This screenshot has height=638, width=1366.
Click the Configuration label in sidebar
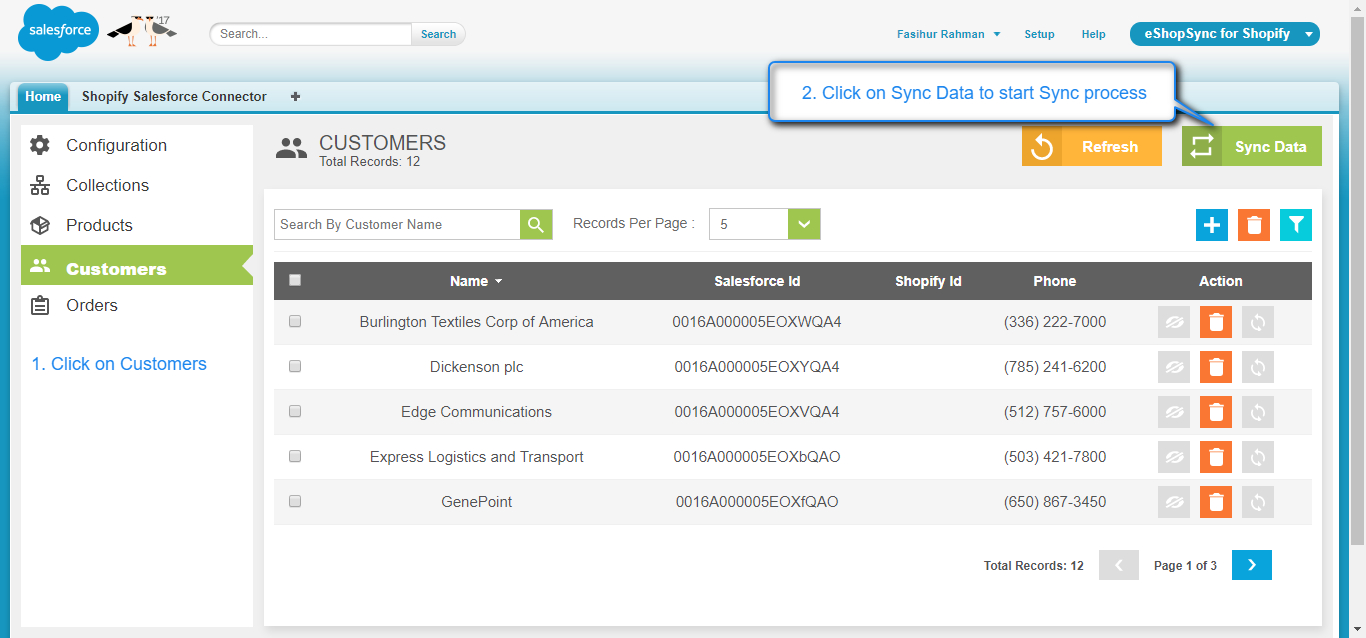pos(116,145)
